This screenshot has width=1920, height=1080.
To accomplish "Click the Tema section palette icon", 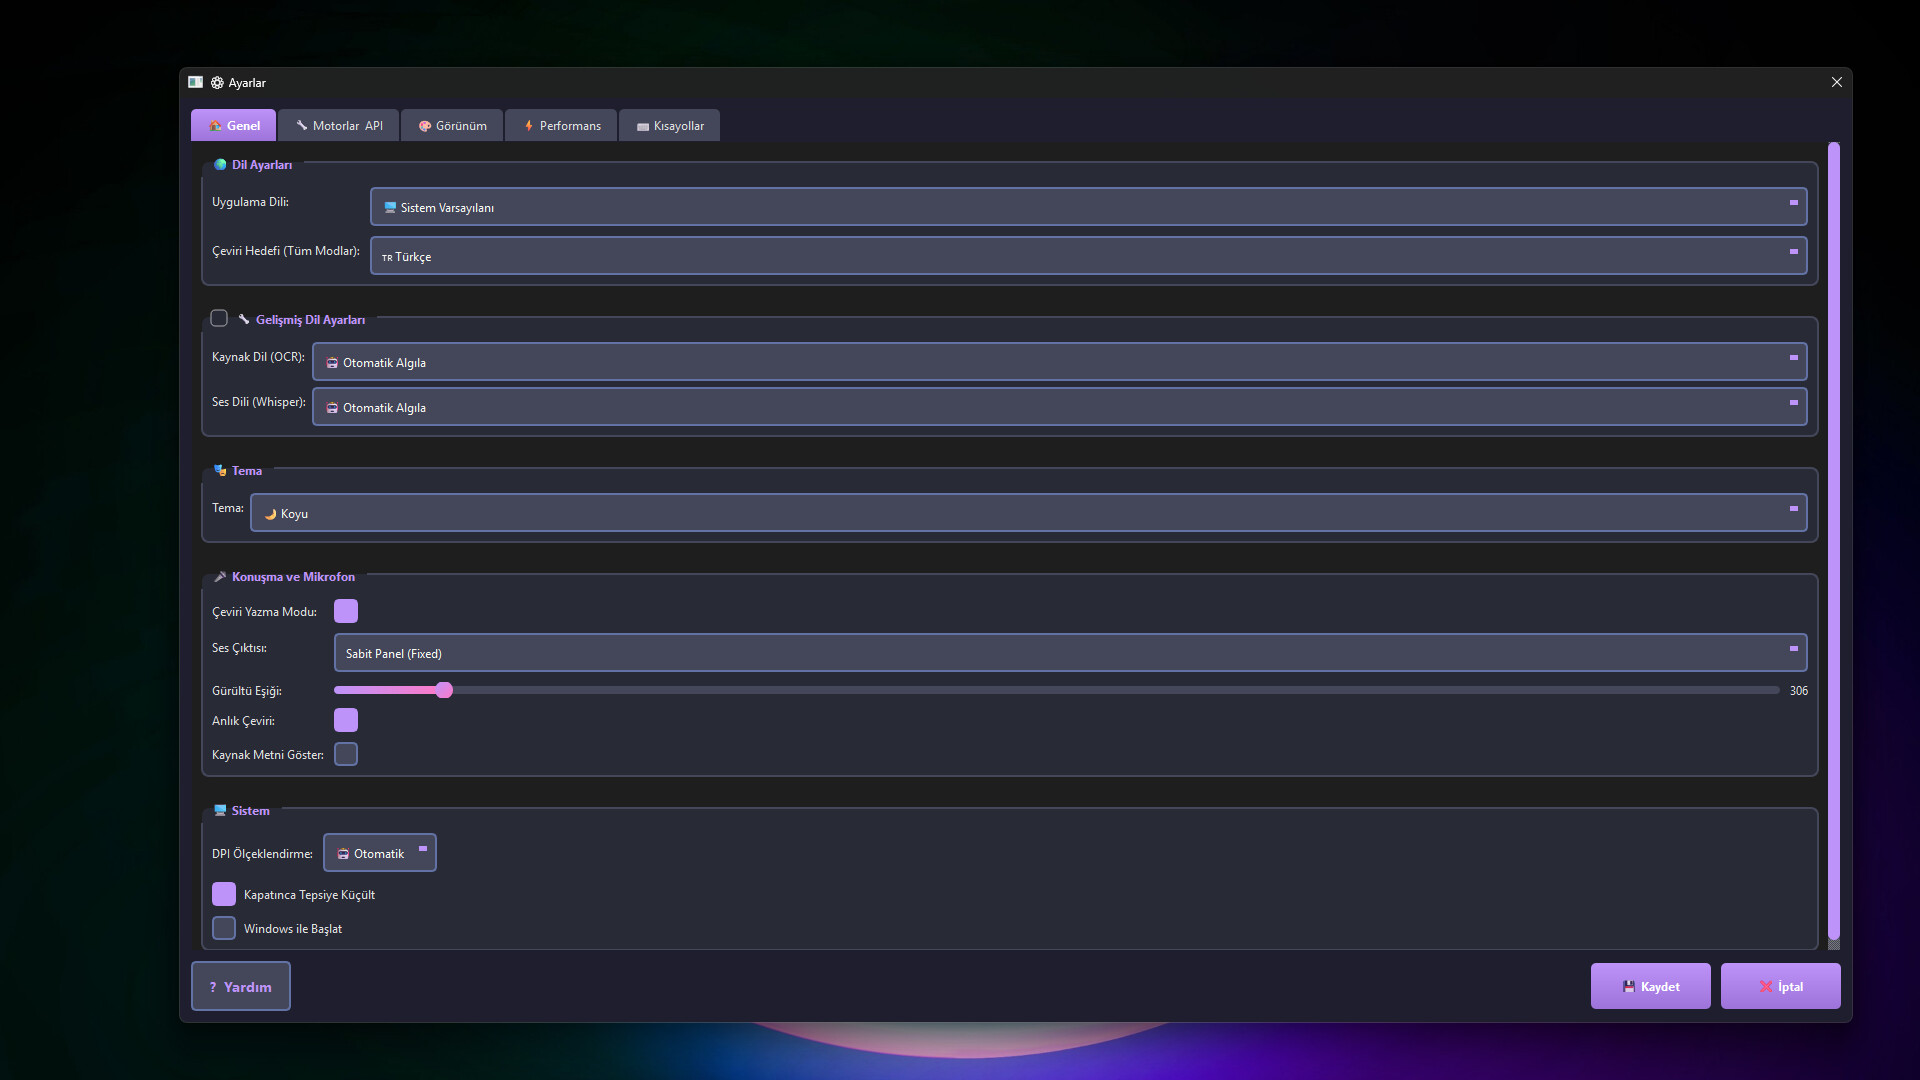I will [220, 470].
